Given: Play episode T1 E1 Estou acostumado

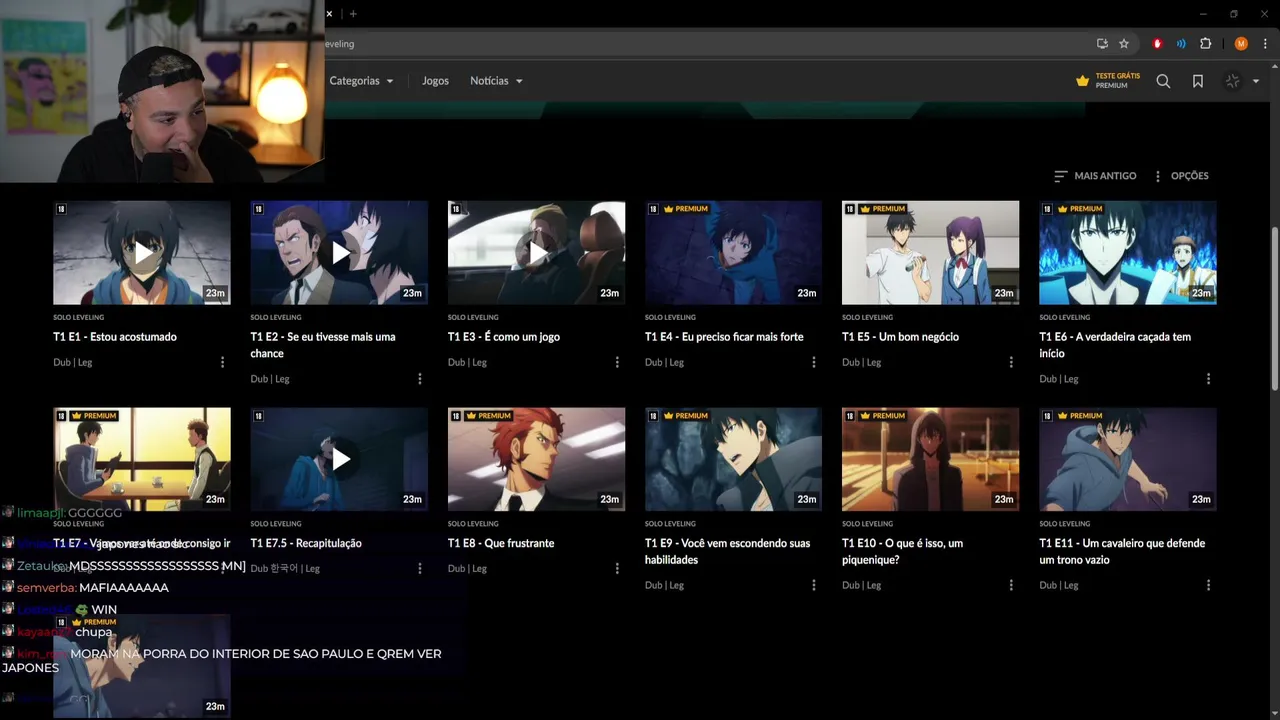Looking at the screenshot, I should (142, 253).
